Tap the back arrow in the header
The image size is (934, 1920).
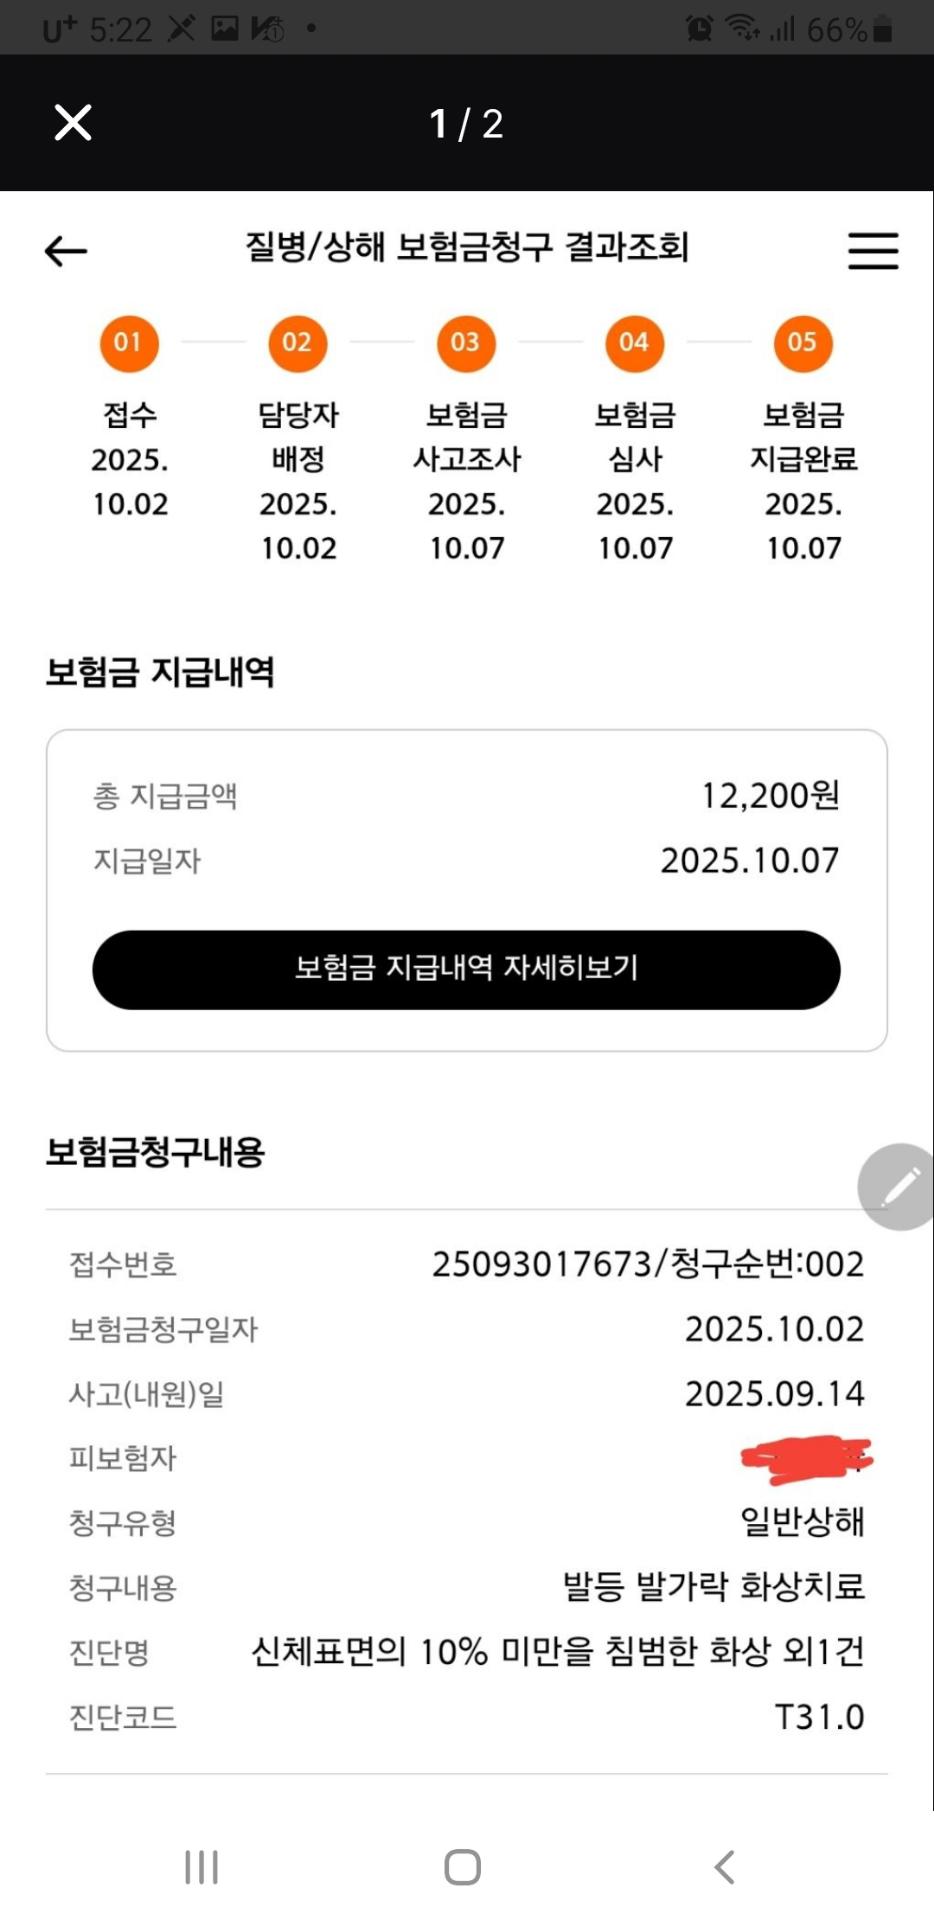66,250
